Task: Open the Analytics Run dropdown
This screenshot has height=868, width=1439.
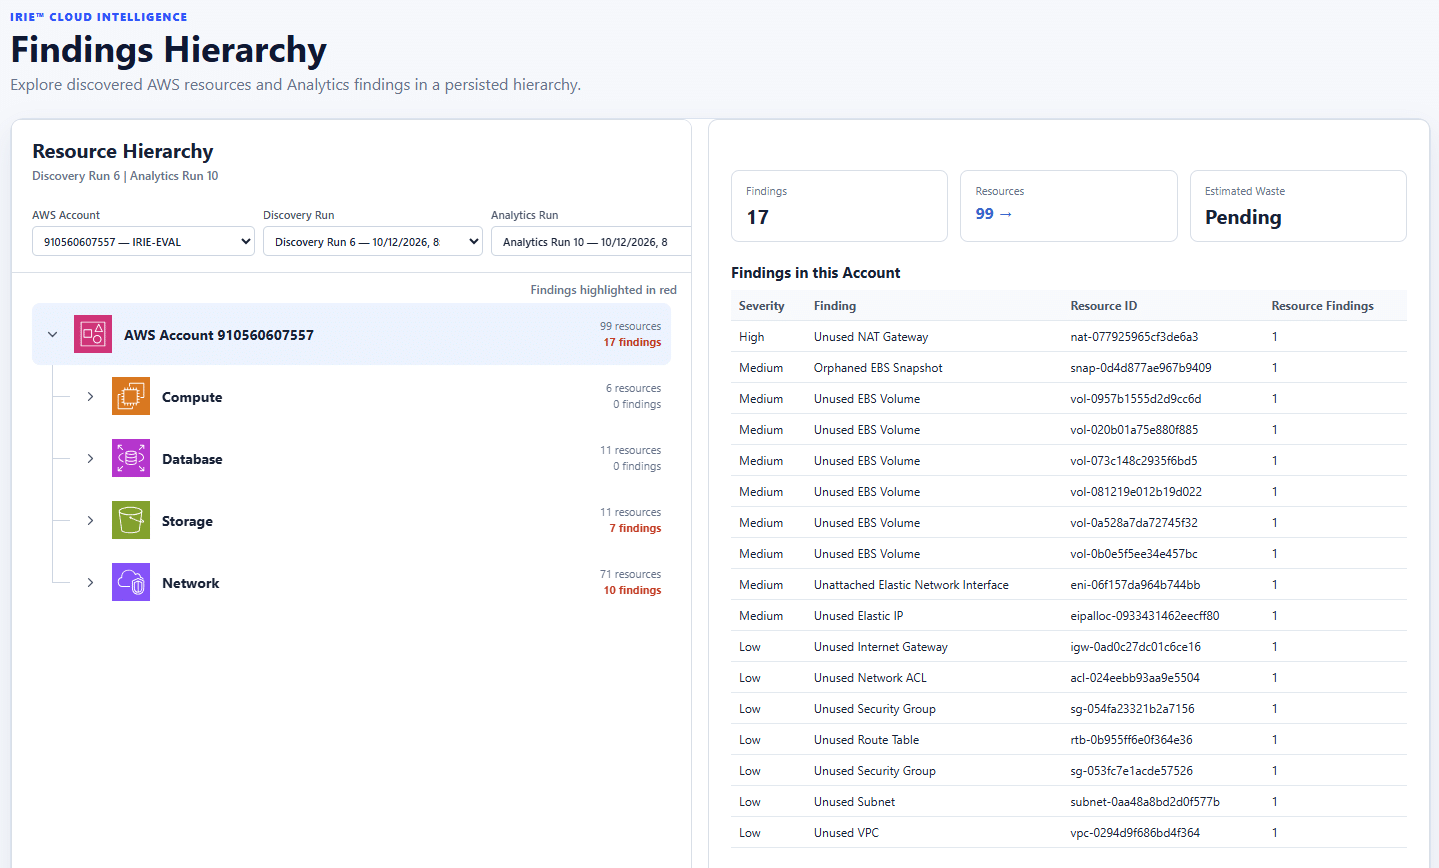Action: [x=591, y=241]
